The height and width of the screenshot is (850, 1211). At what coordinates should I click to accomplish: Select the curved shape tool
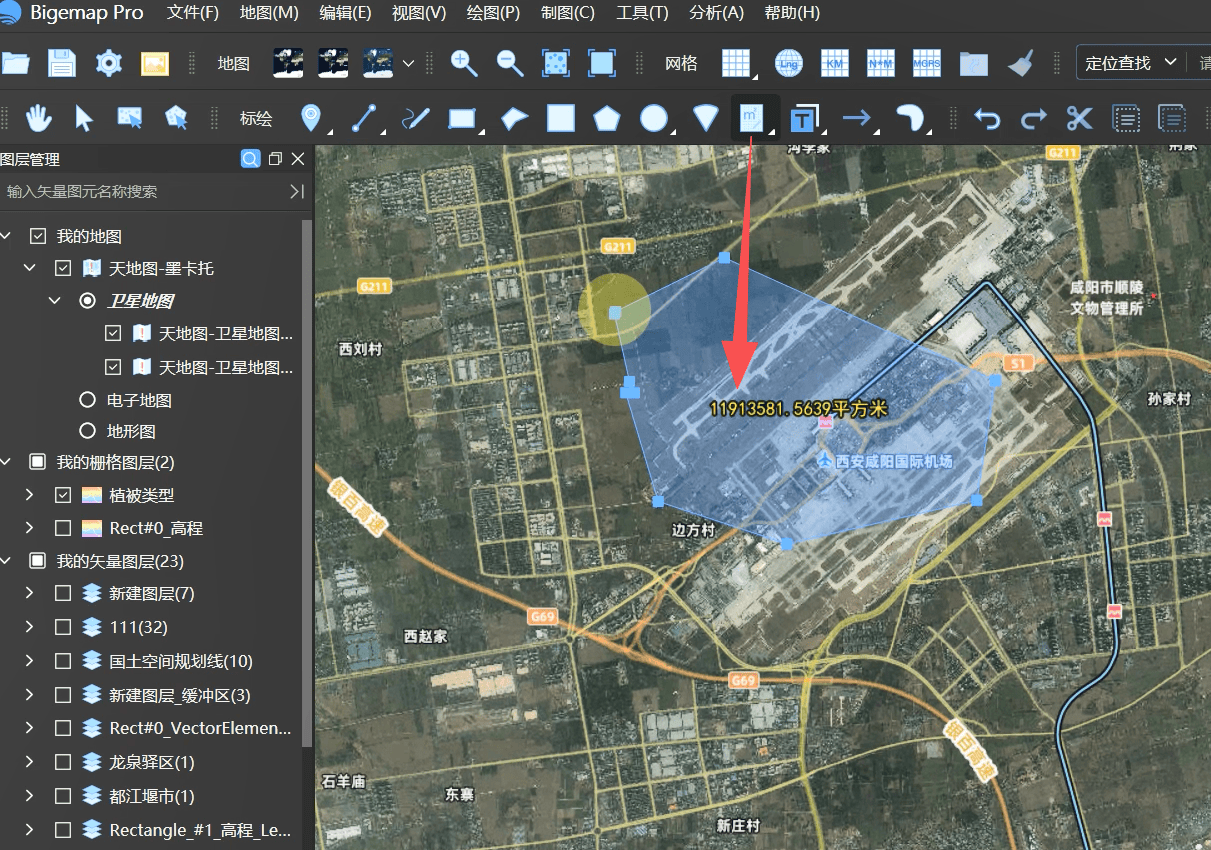[909, 118]
